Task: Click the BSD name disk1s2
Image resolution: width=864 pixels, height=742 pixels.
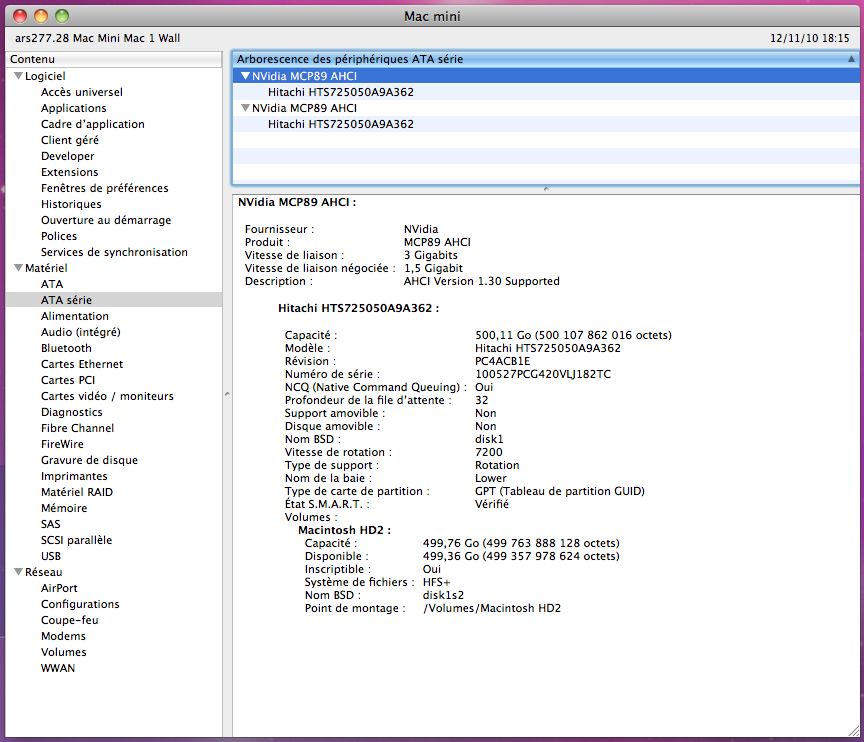Action: (443, 595)
